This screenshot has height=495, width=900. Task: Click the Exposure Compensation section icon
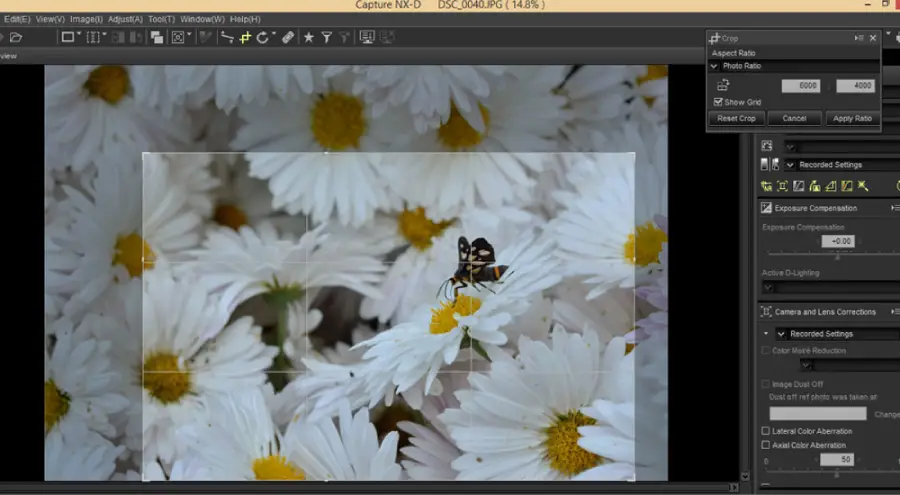click(766, 208)
